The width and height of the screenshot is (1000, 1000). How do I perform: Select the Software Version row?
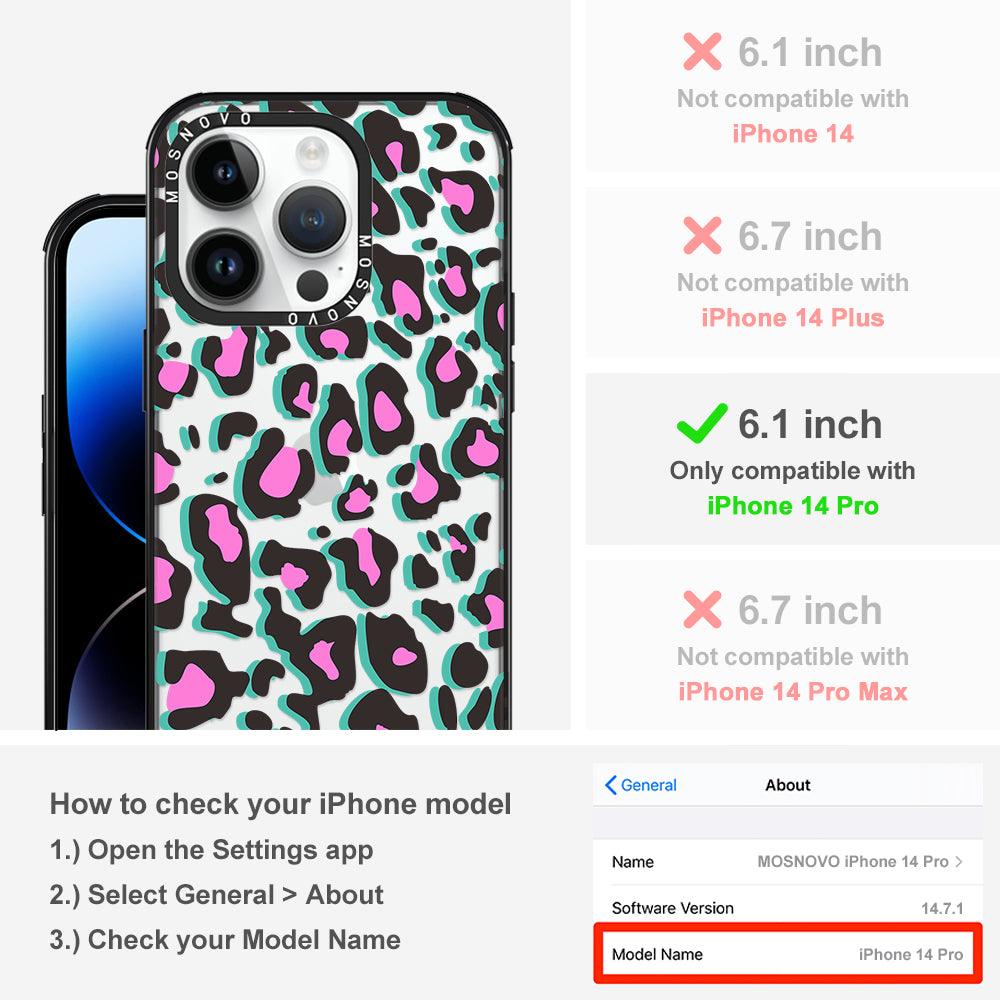coord(787,908)
